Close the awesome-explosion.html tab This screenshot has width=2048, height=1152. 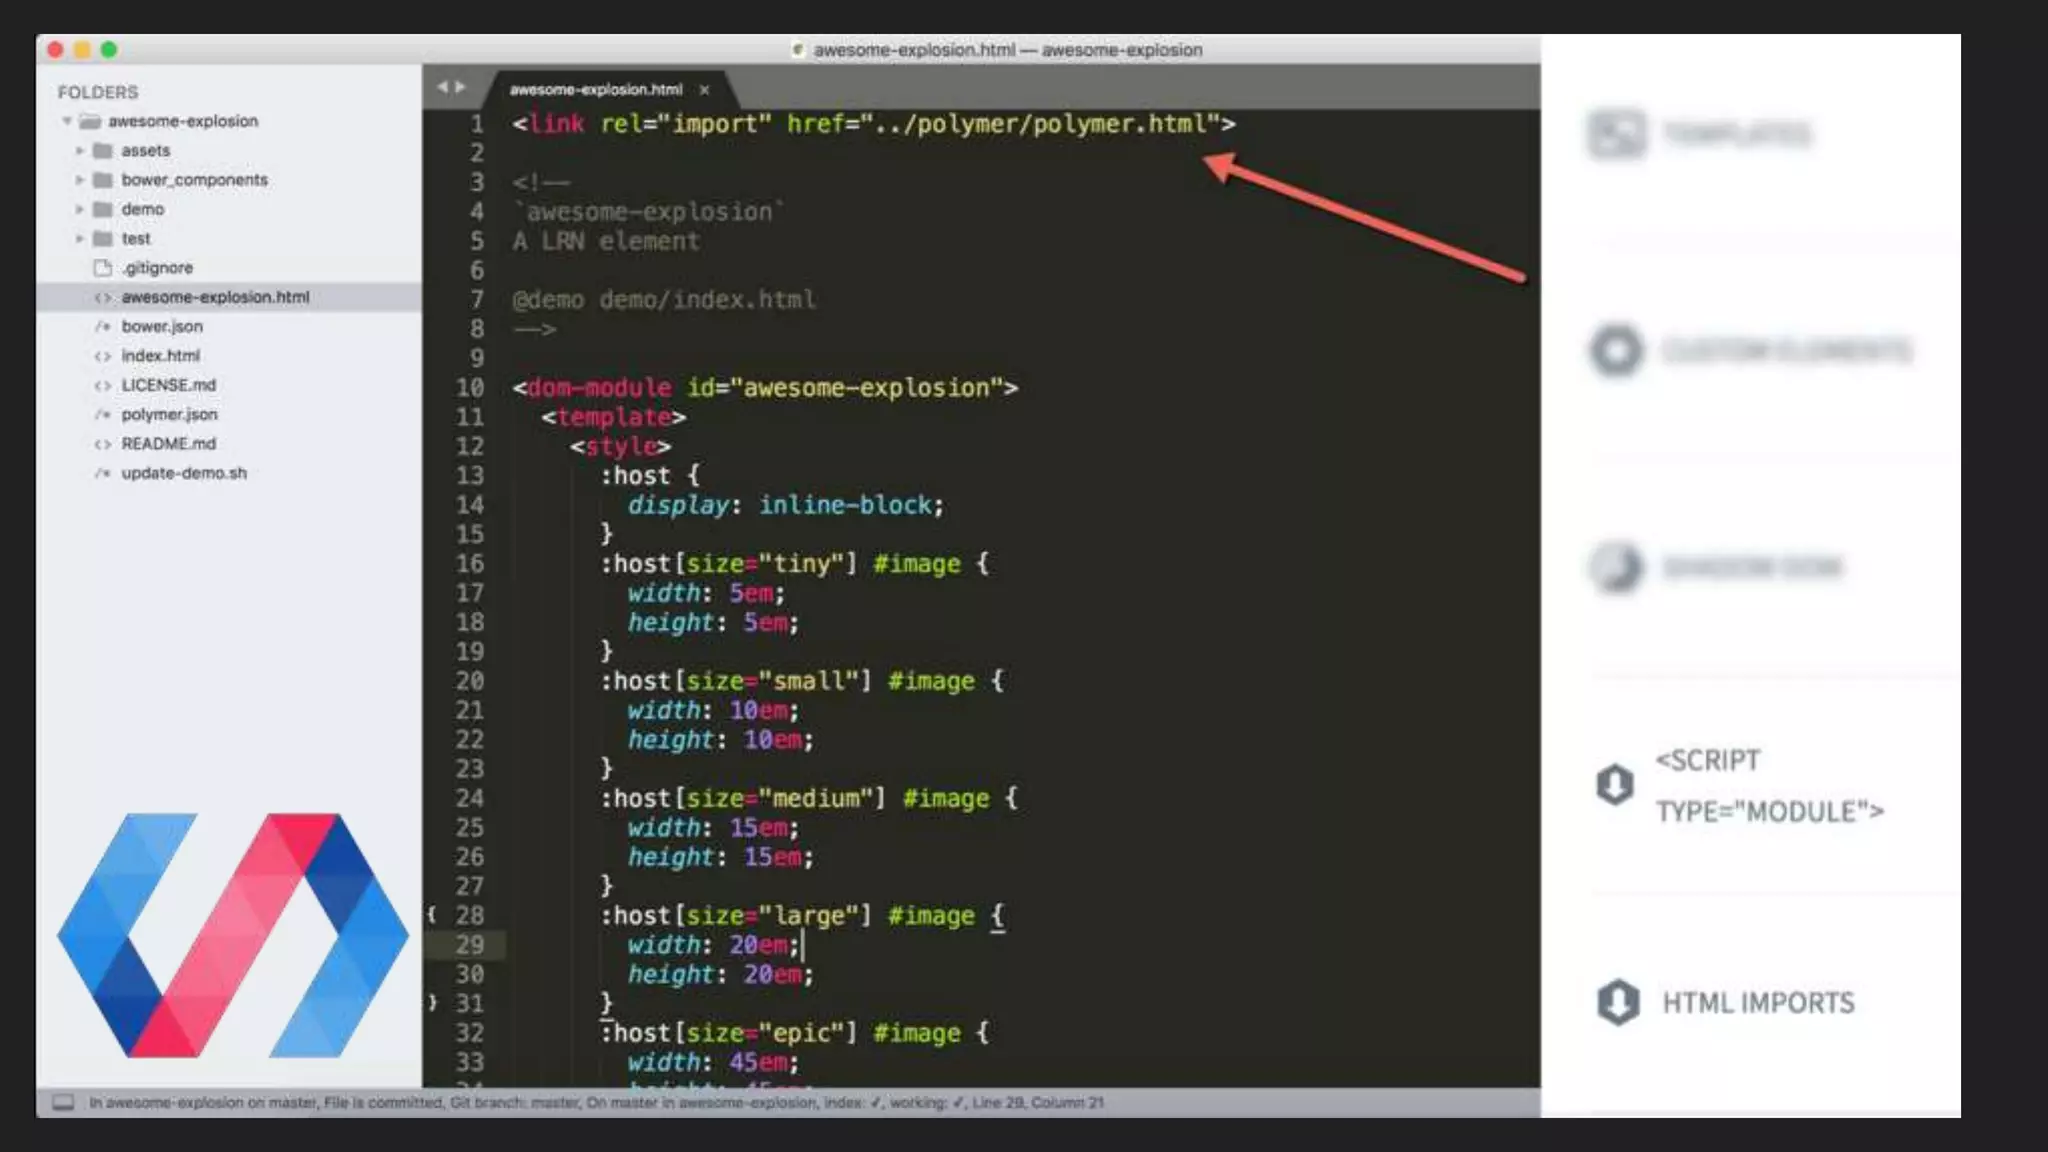(704, 90)
